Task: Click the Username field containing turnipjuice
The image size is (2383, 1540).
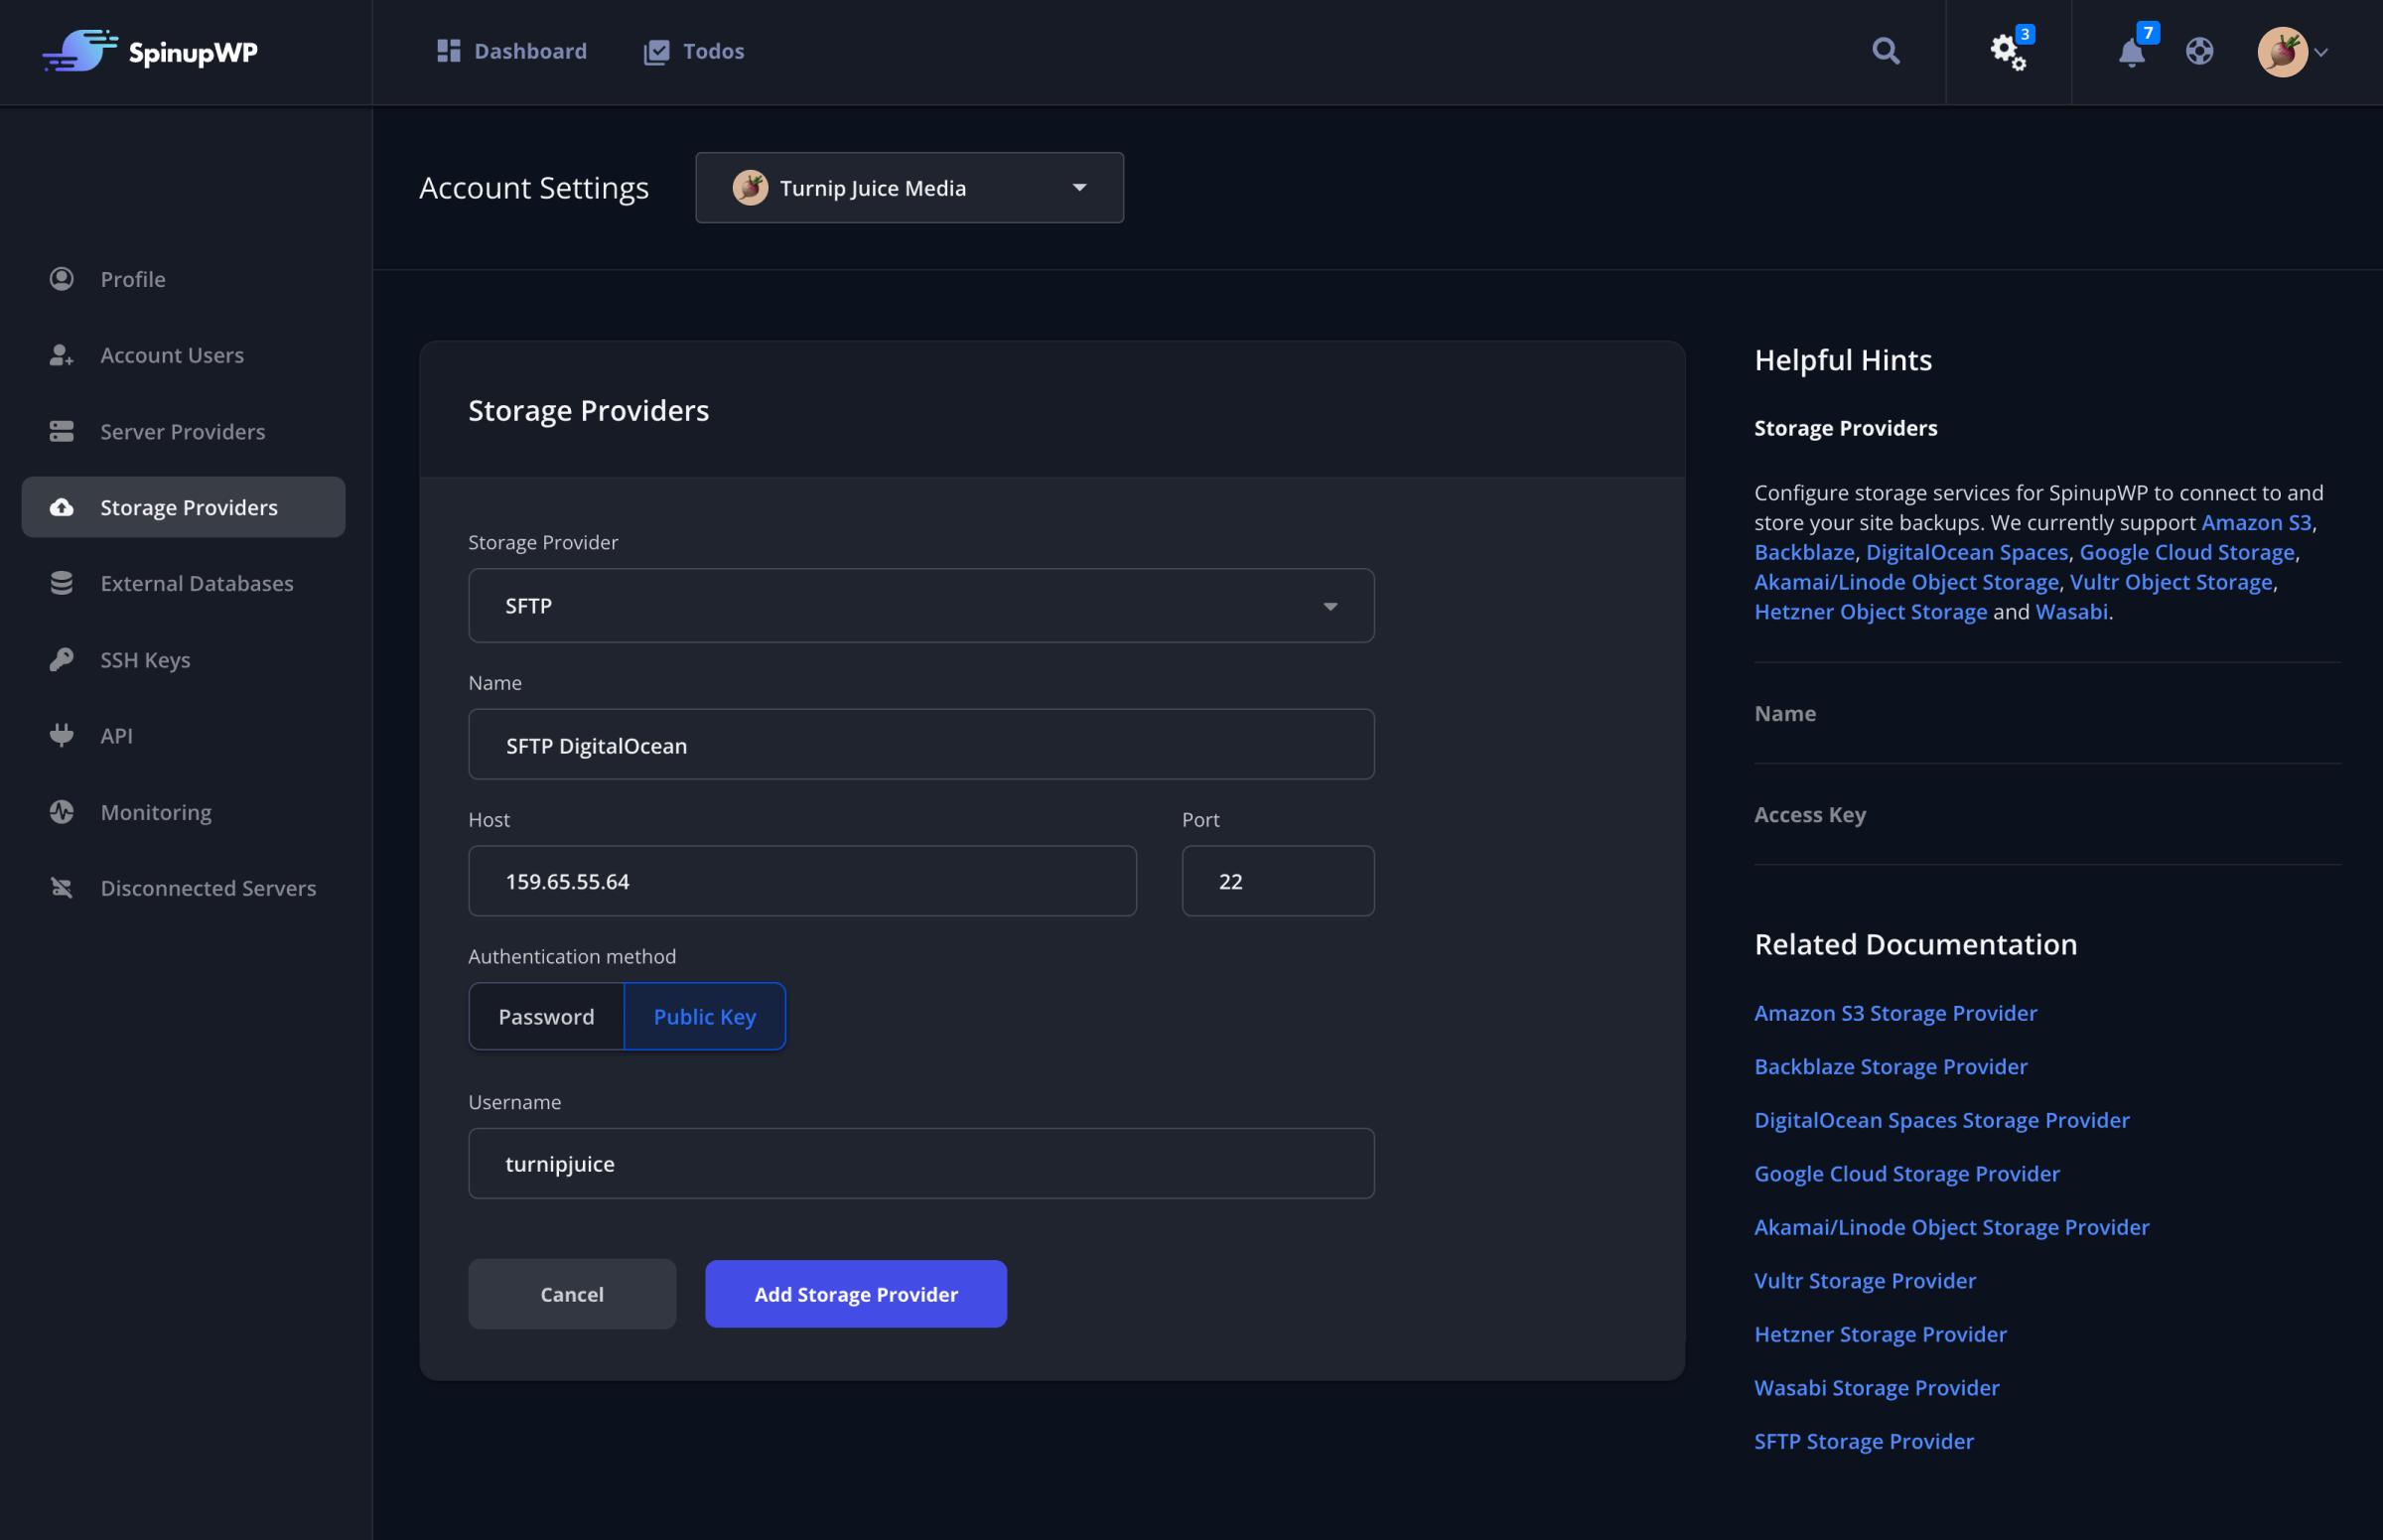Action: 920,1163
